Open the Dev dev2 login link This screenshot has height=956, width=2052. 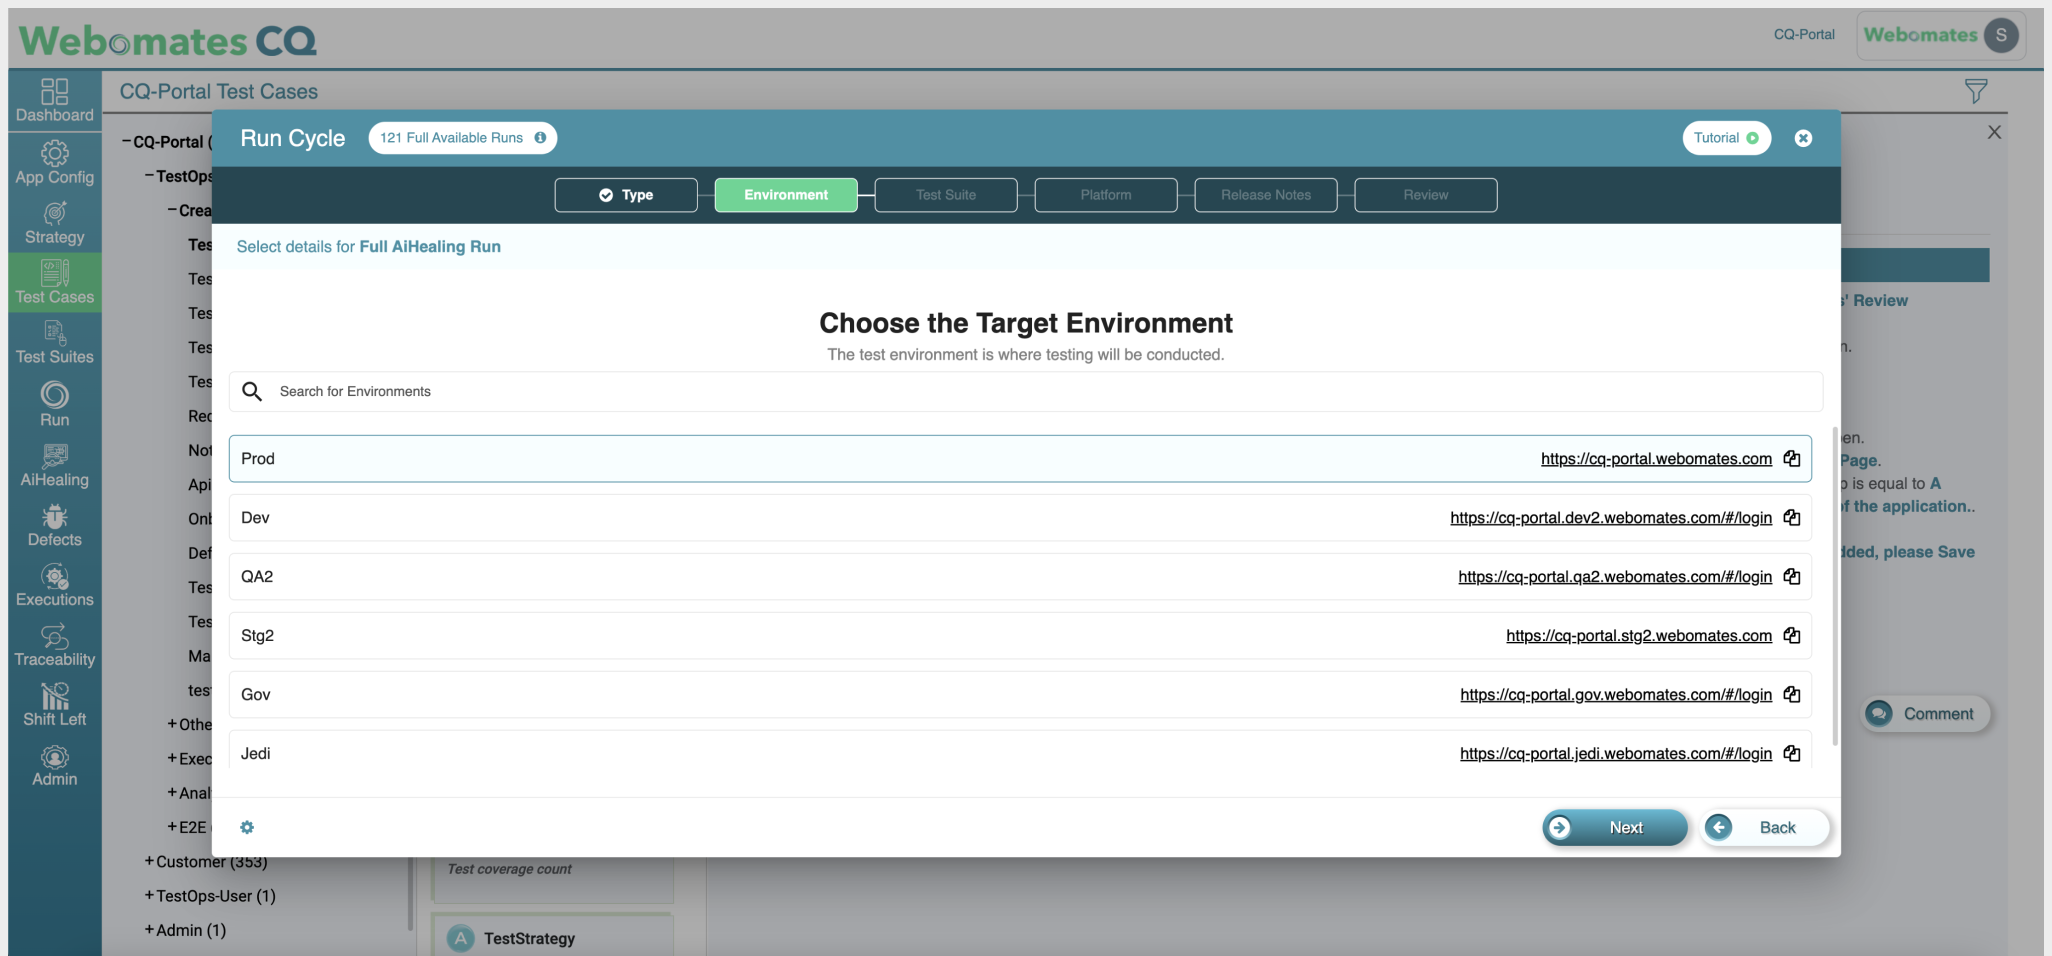[1611, 517]
